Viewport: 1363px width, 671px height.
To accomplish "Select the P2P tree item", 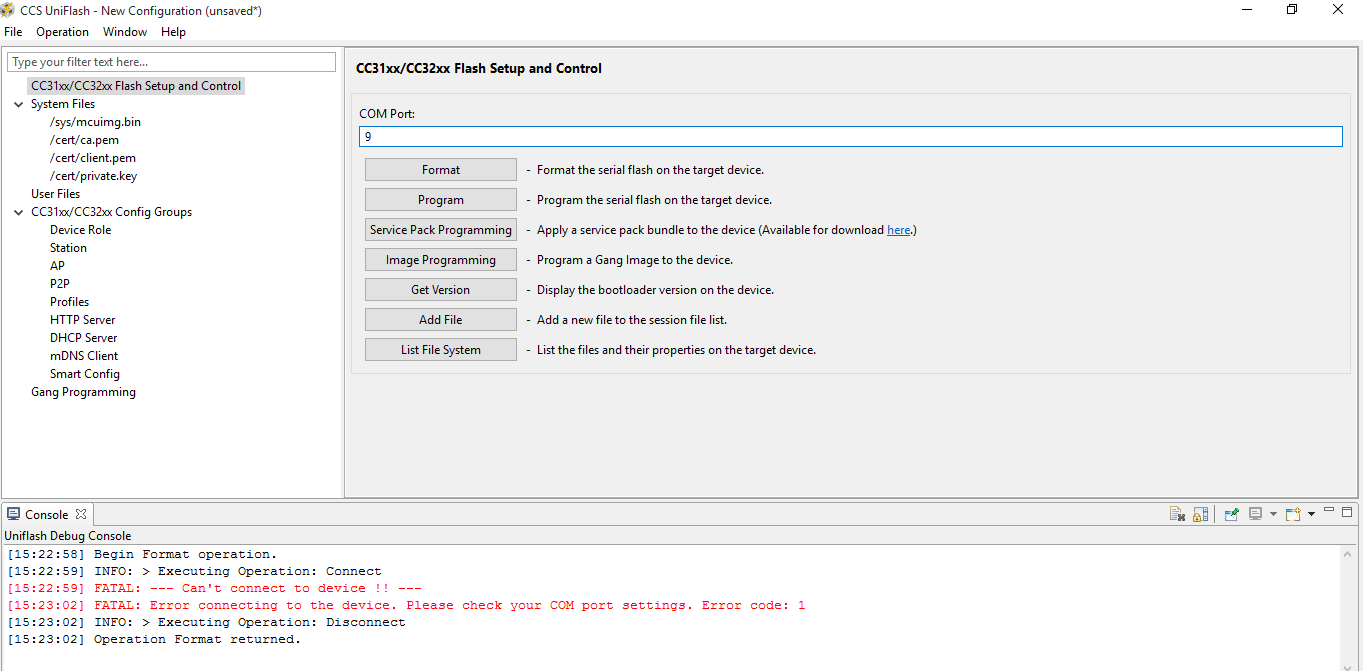I will (x=60, y=284).
